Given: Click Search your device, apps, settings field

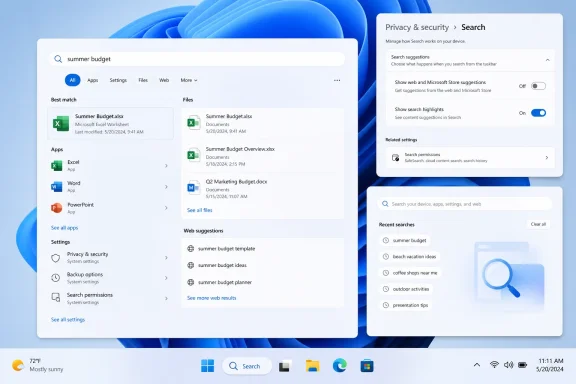Looking at the screenshot, I should (464, 204).
